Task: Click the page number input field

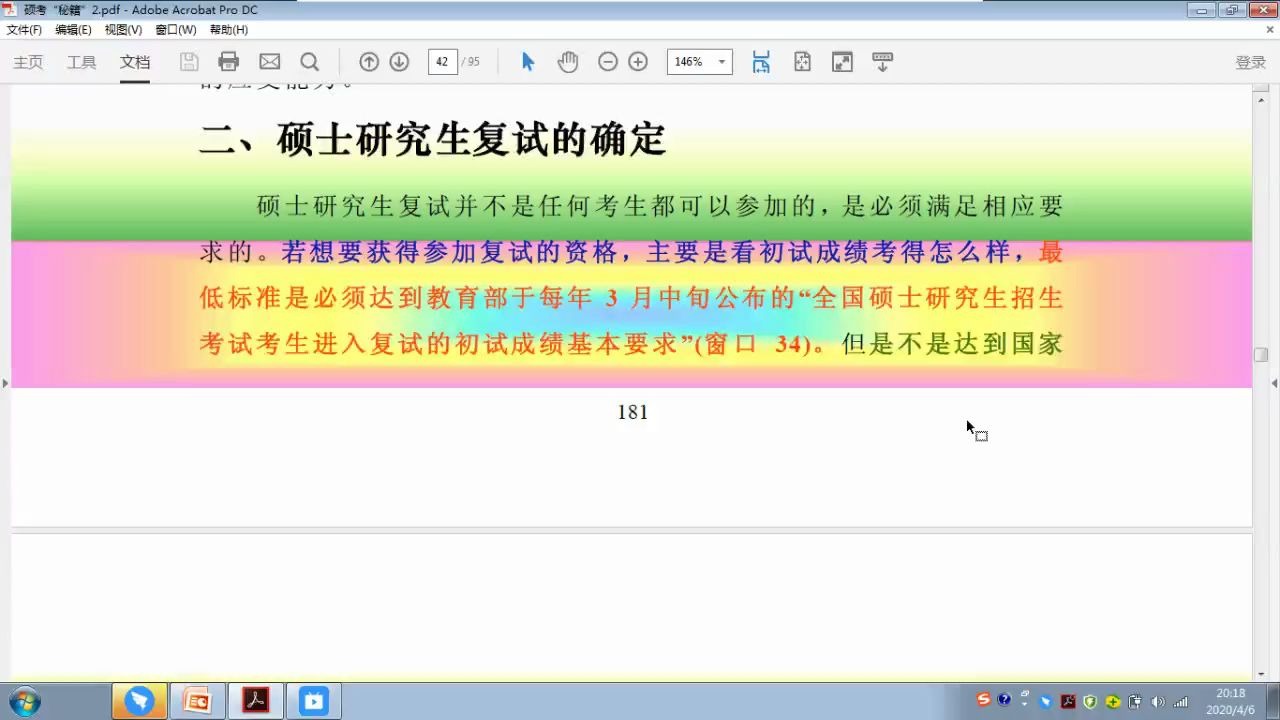Action: [x=442, y=61]
